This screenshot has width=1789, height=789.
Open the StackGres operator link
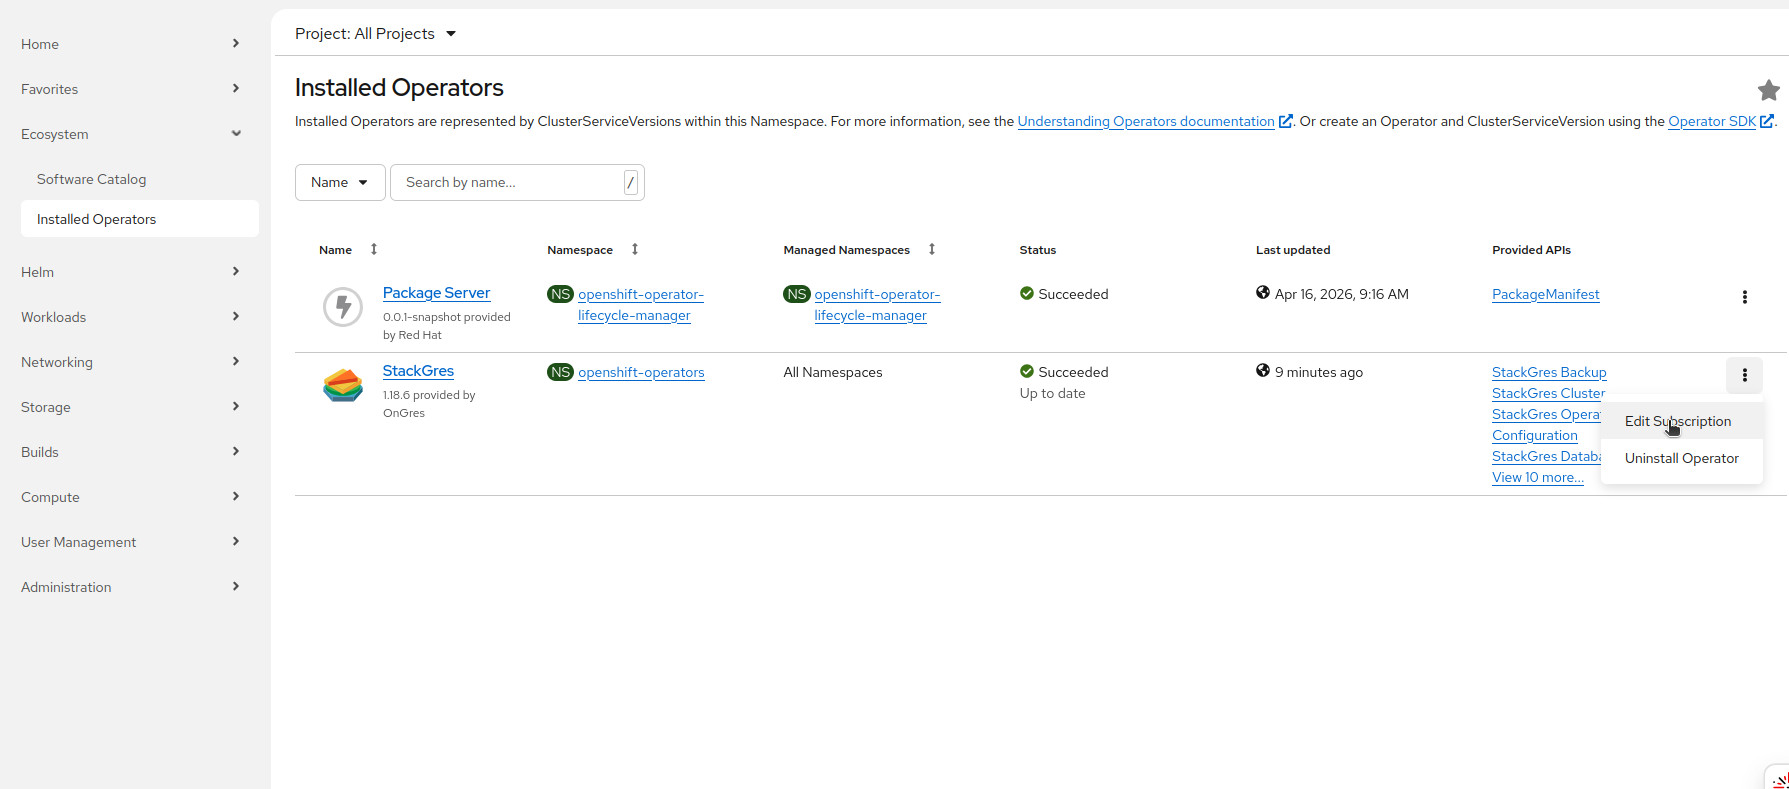tap(418, 371)
